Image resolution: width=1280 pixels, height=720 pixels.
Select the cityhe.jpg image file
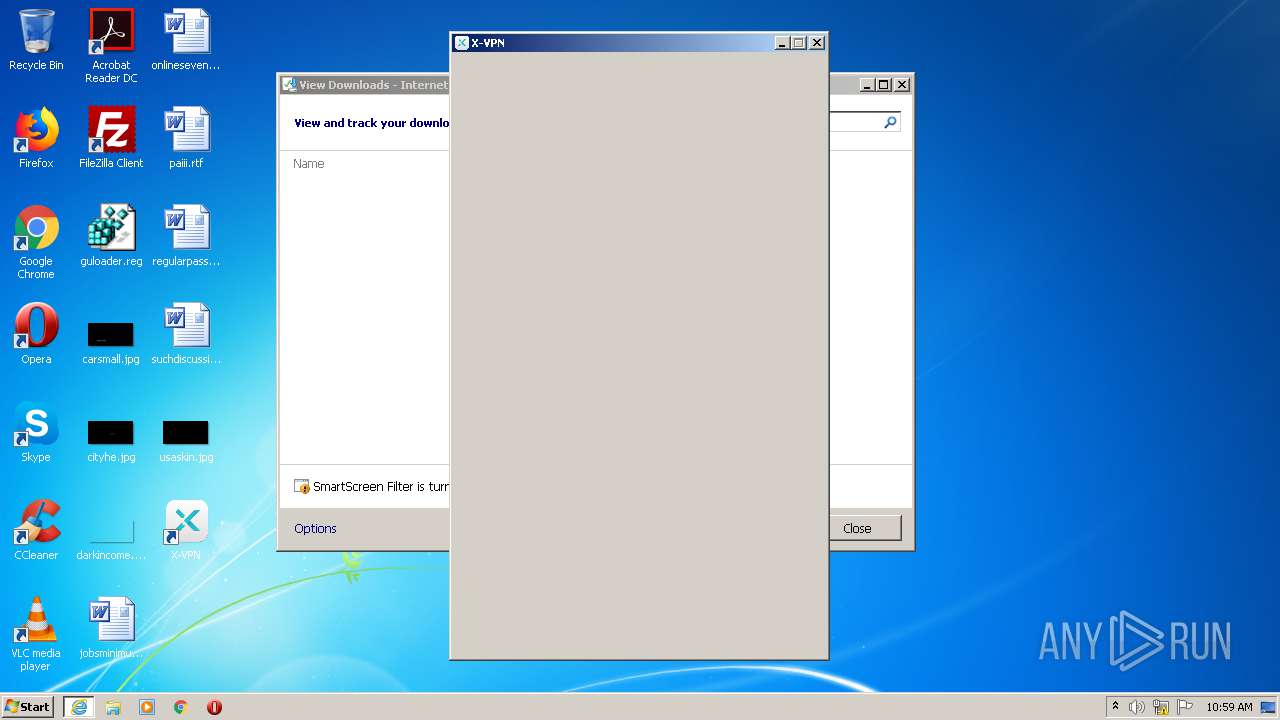(111, 441)
